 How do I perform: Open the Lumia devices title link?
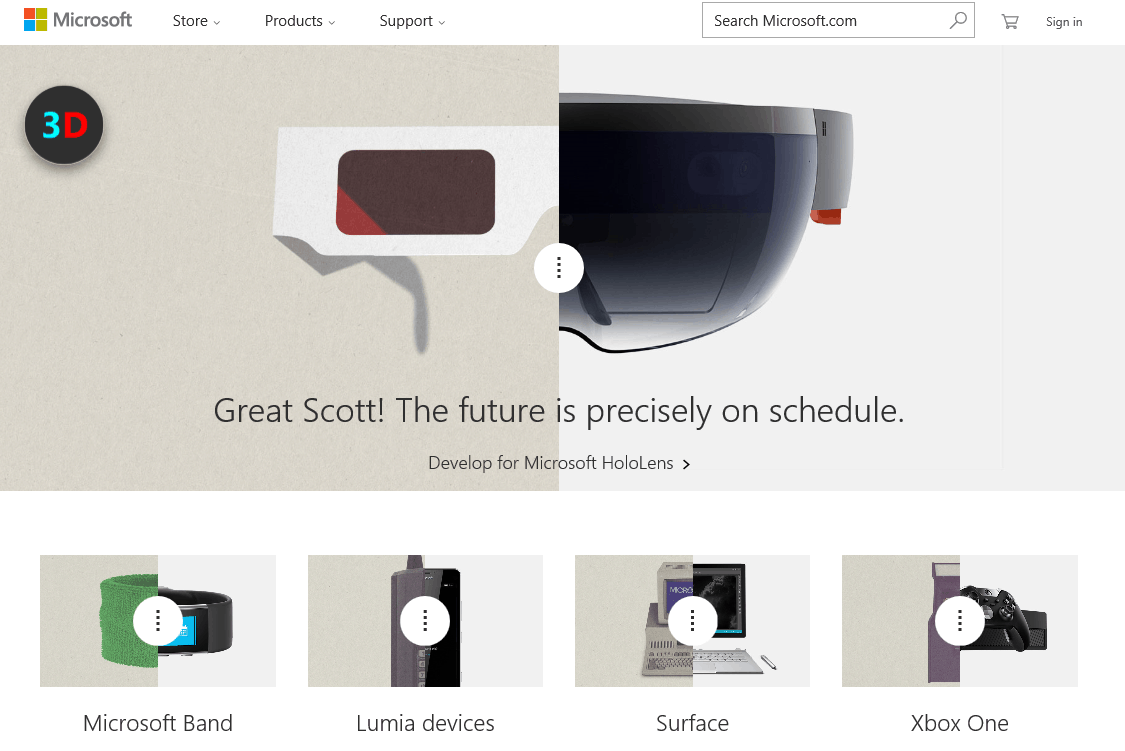[x=425, y=723]
